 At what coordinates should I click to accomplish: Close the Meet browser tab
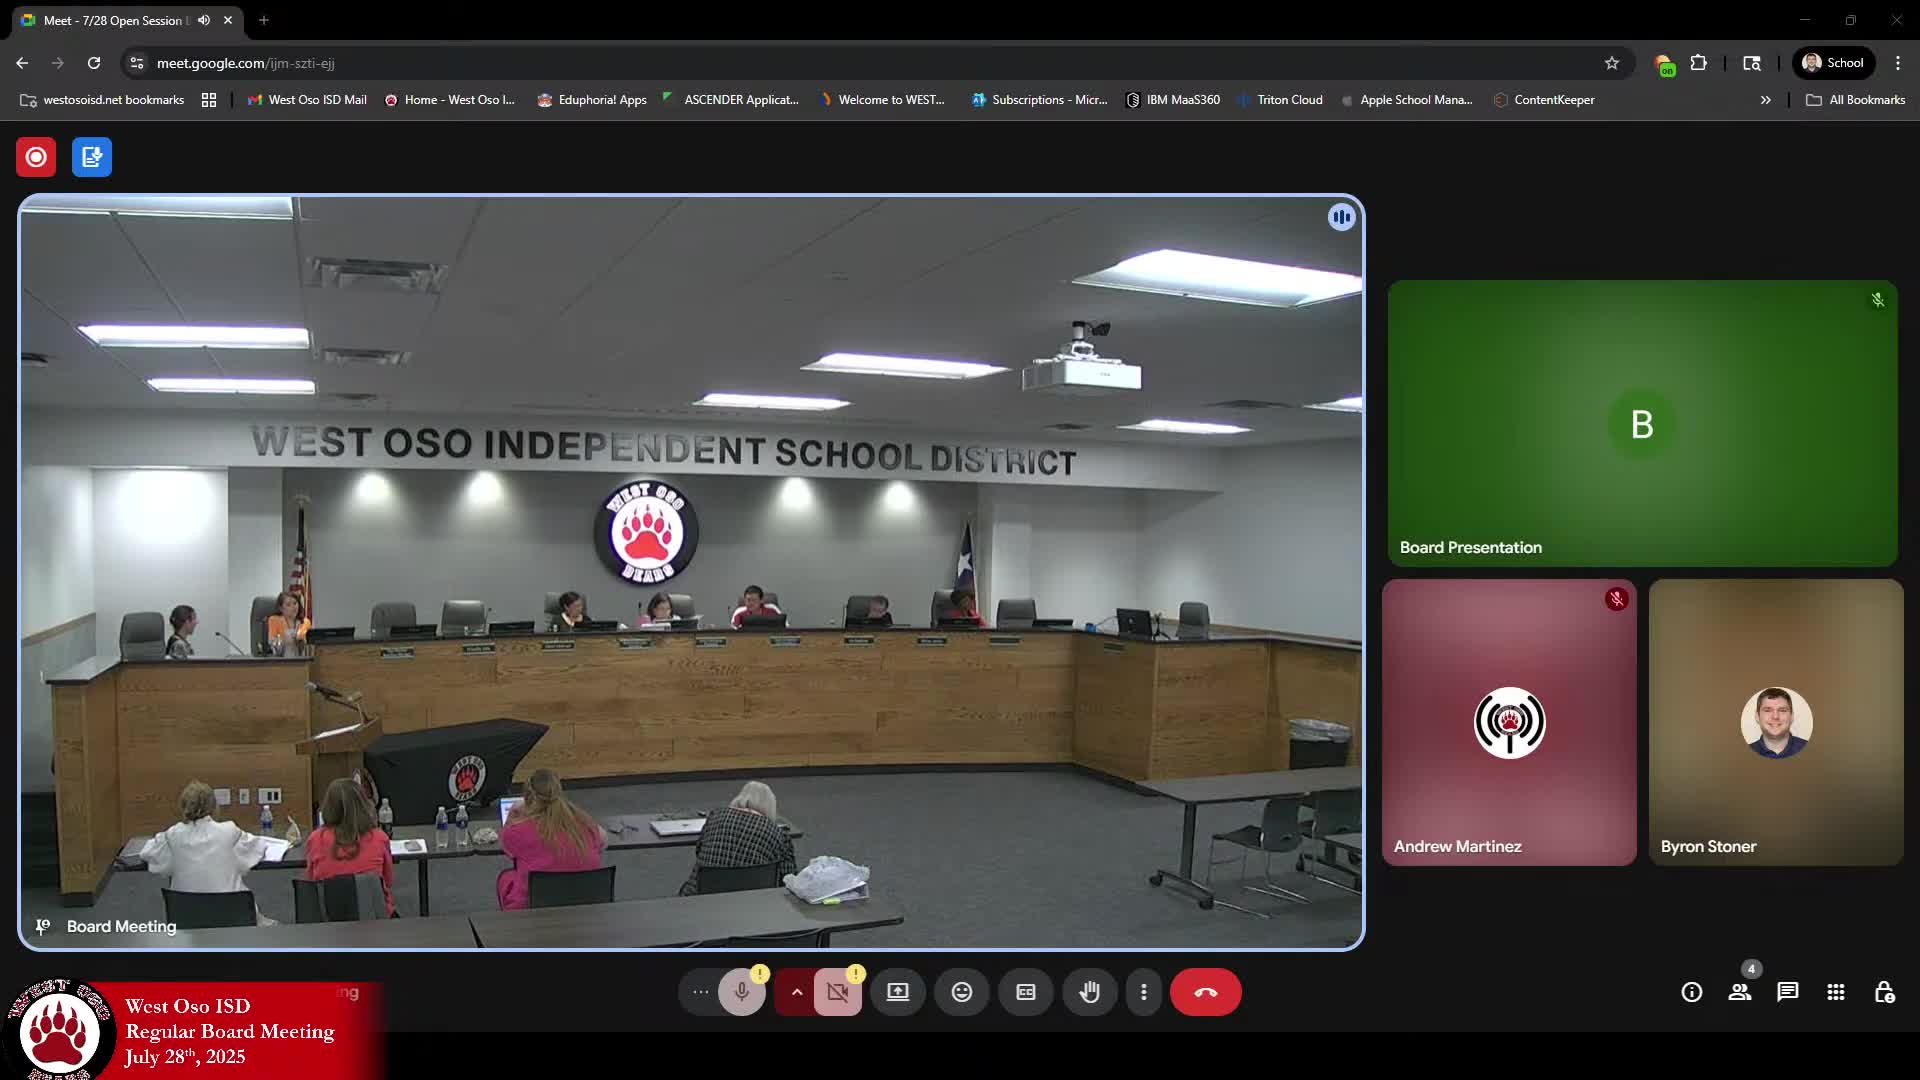tap(228, 20)
